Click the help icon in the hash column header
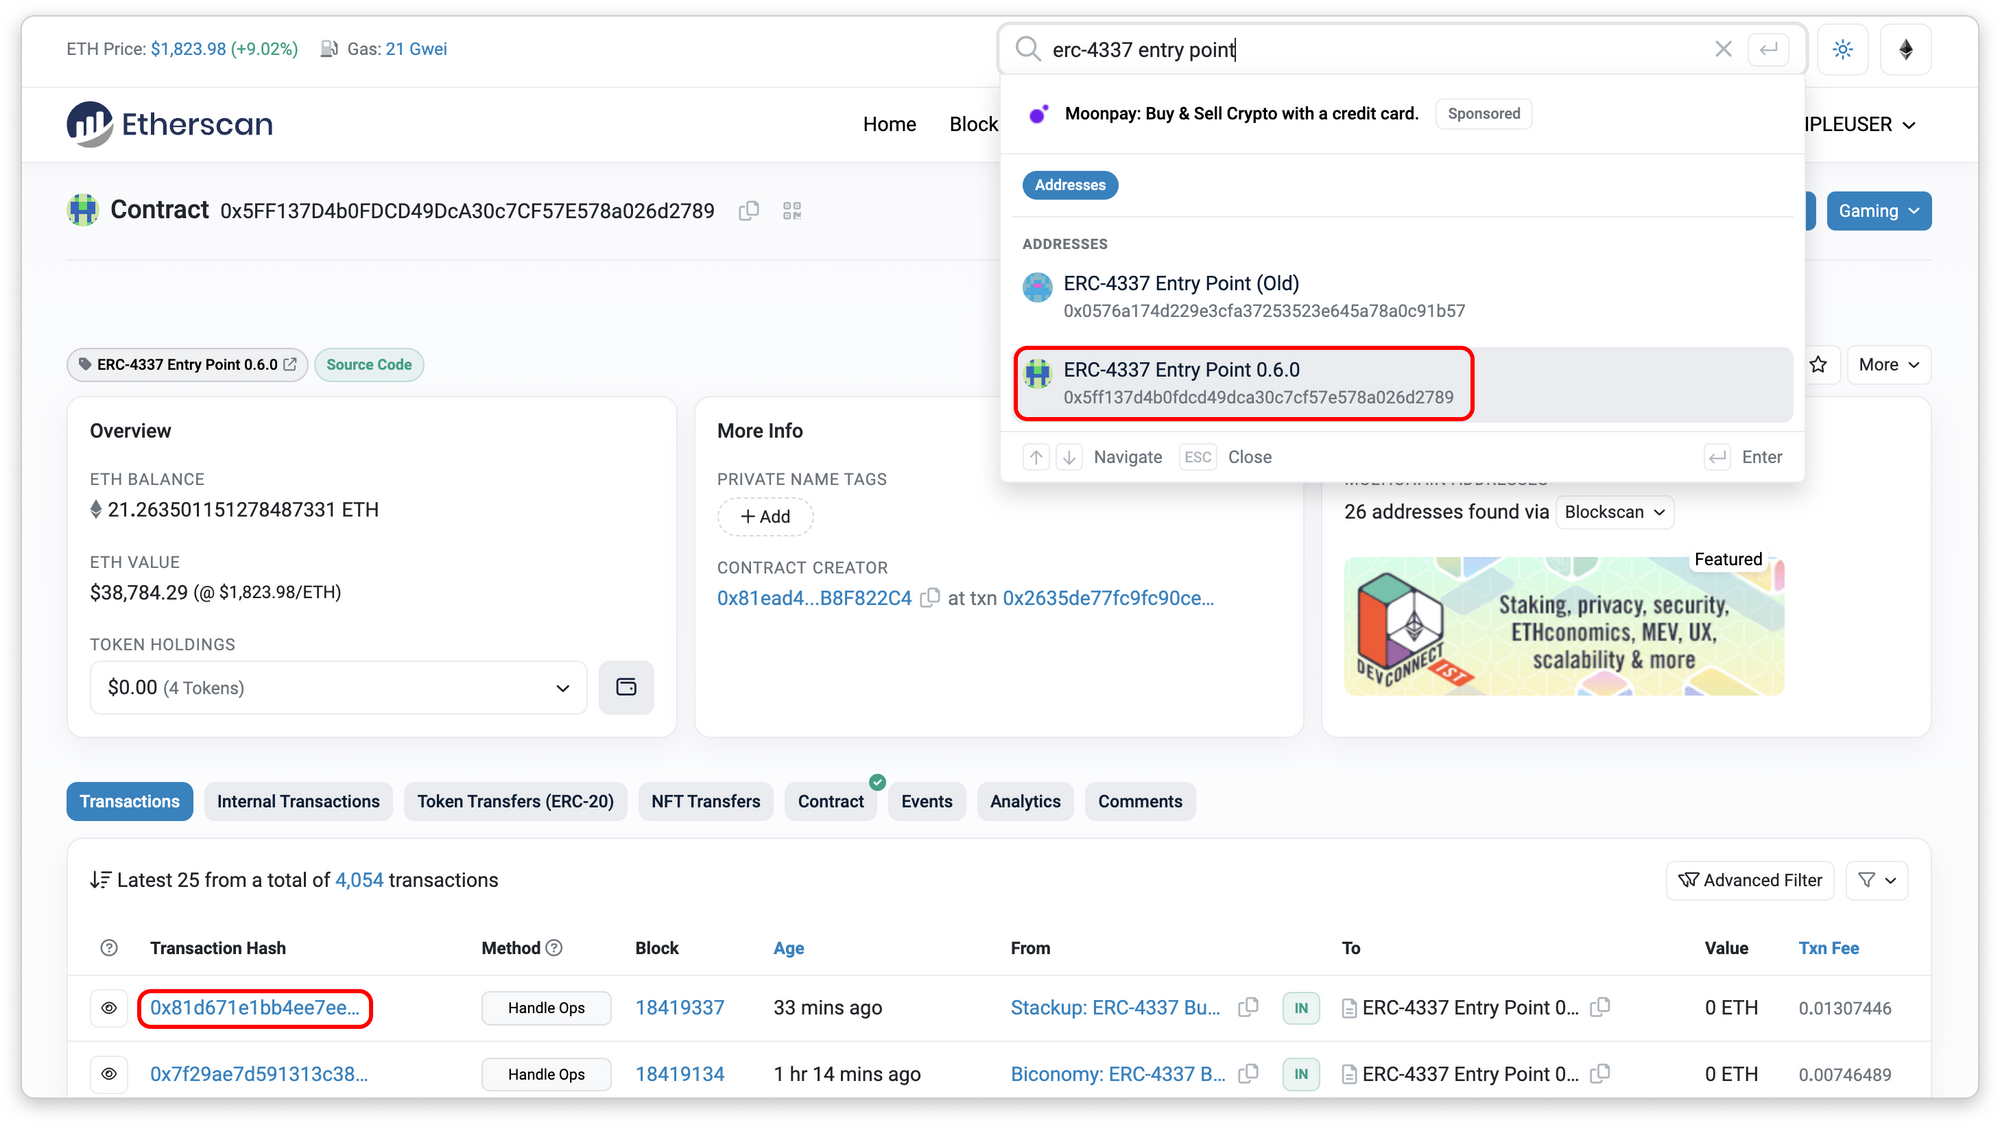The width and height of the screenshot is (2000, 1125). tap(109, 948)
